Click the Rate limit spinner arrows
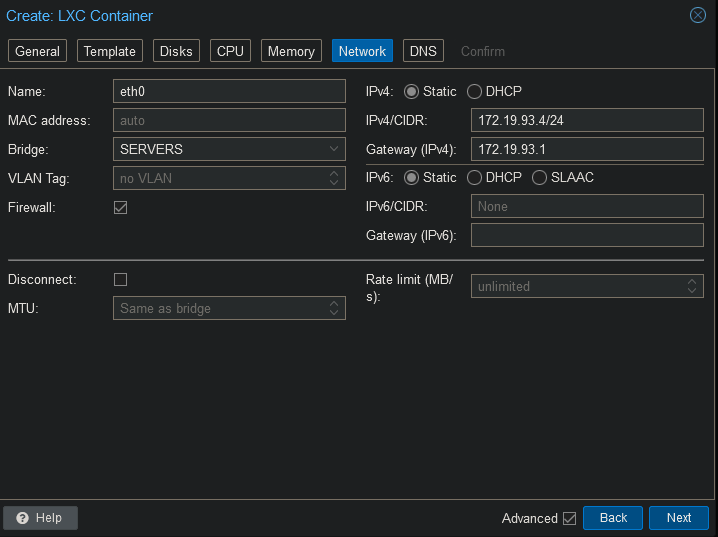Image resolution: width=718 pixels, height=537 pixels. pos(692,286)
